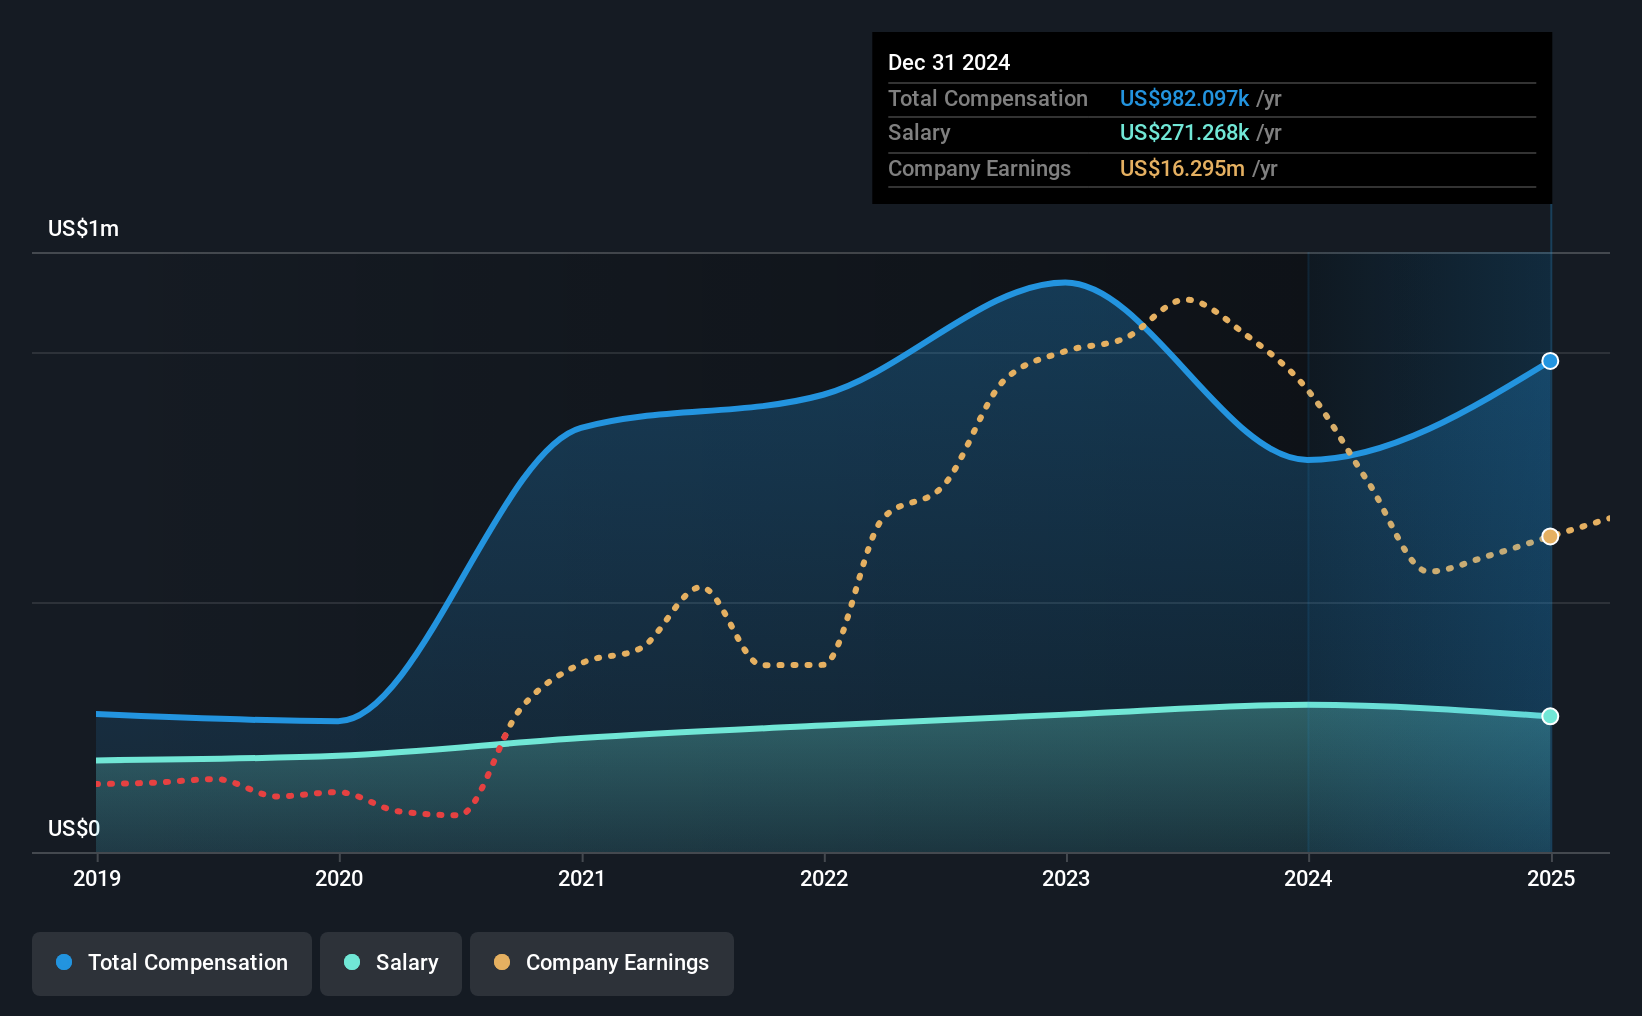Click the US$1m y-axis label
The width and height of the screenshot is (1642, 1016).
(83, 229)
